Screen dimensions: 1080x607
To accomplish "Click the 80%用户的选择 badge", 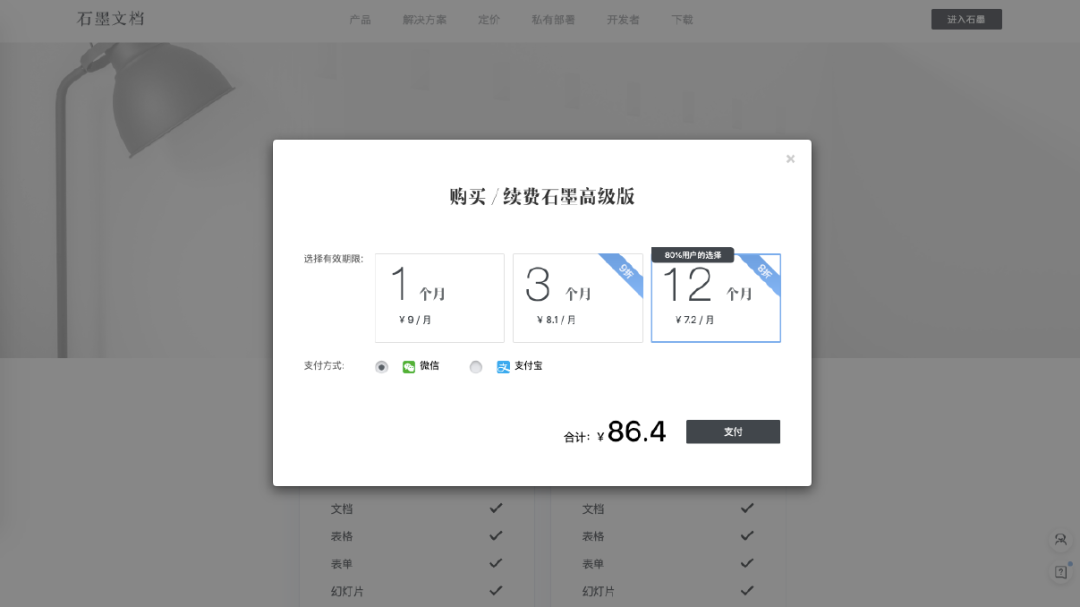I will [693, 255].
